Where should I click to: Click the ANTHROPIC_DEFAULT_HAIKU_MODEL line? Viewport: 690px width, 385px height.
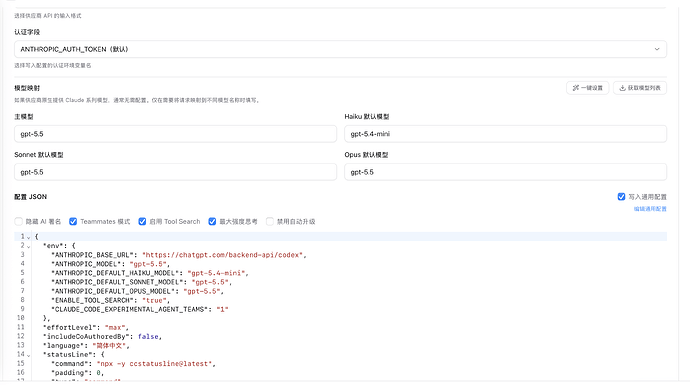(150, 273)
